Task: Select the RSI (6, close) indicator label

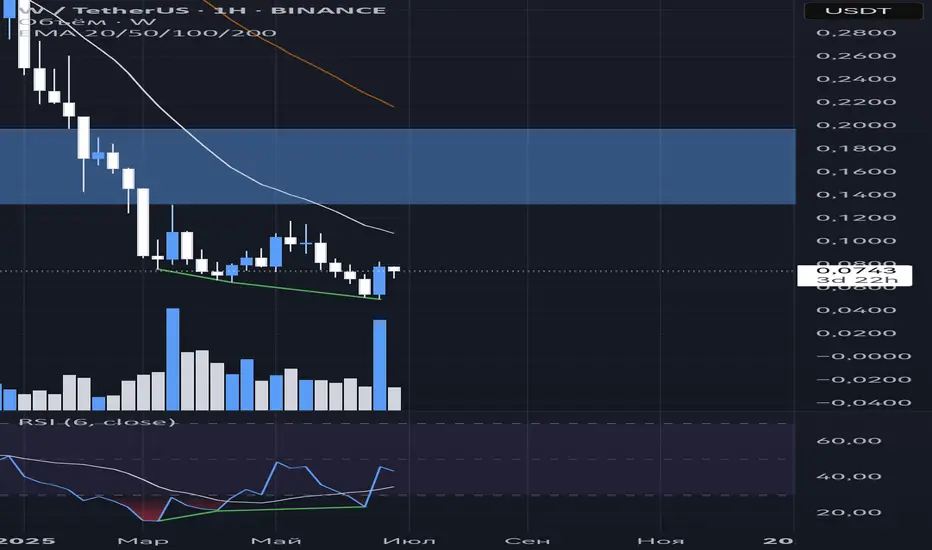Action: (x=97, y=422)
